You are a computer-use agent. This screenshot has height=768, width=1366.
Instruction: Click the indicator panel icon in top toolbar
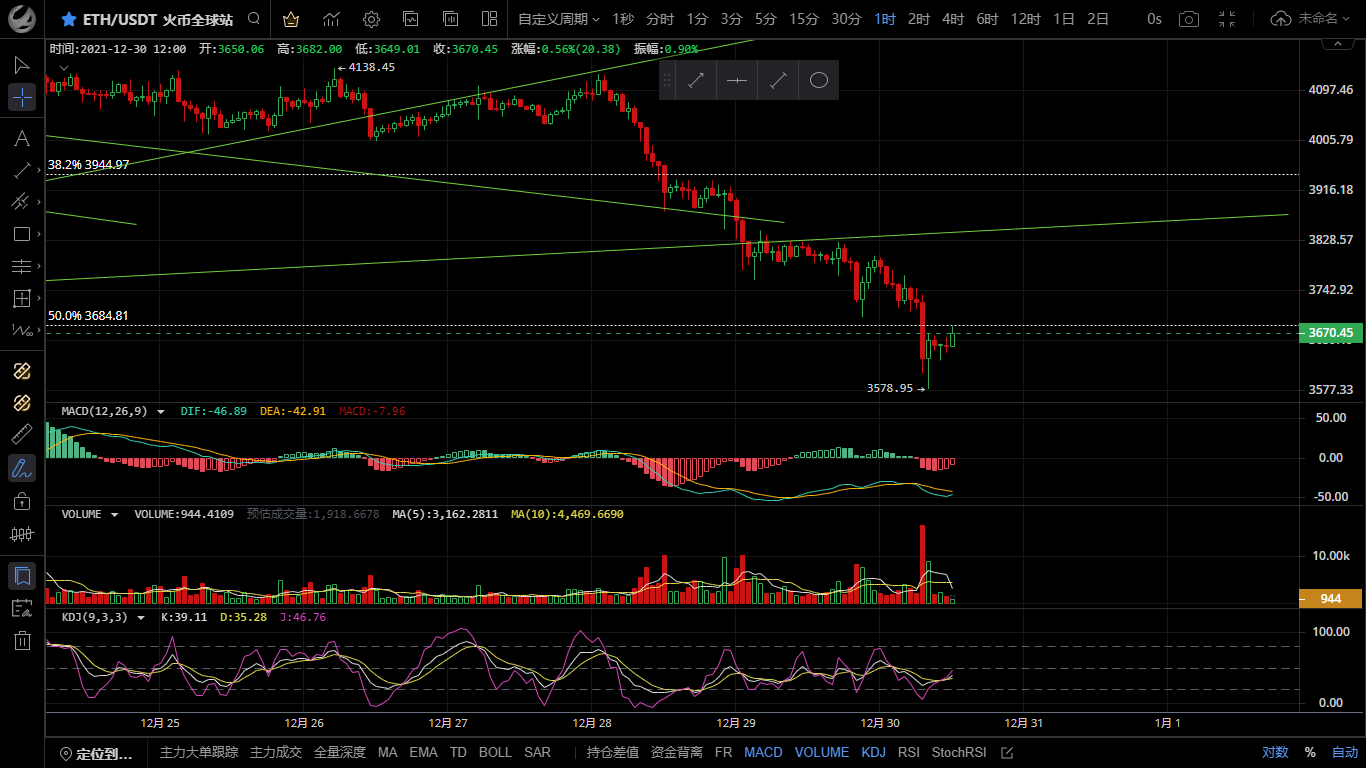tap(411, 19)
